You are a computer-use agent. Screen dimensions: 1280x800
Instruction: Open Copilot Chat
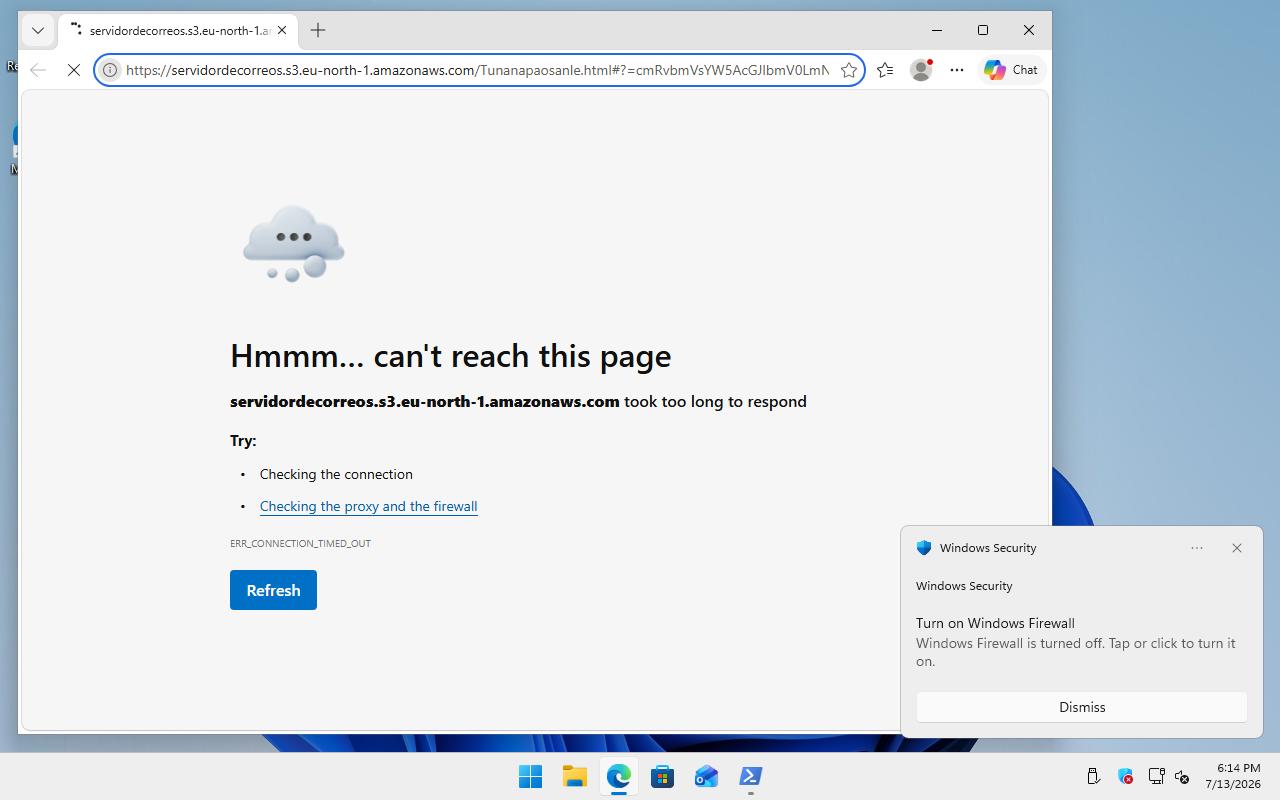click(1011, 70)
